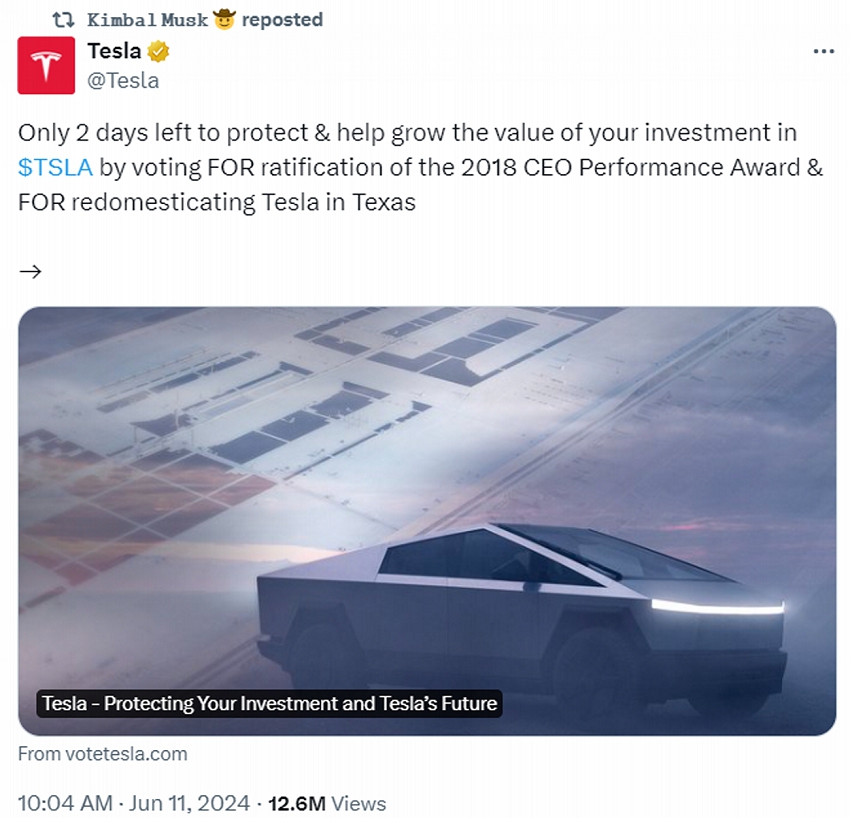Click the $TSLA cashtag link
850x818 pixels.
coord(55,167)
